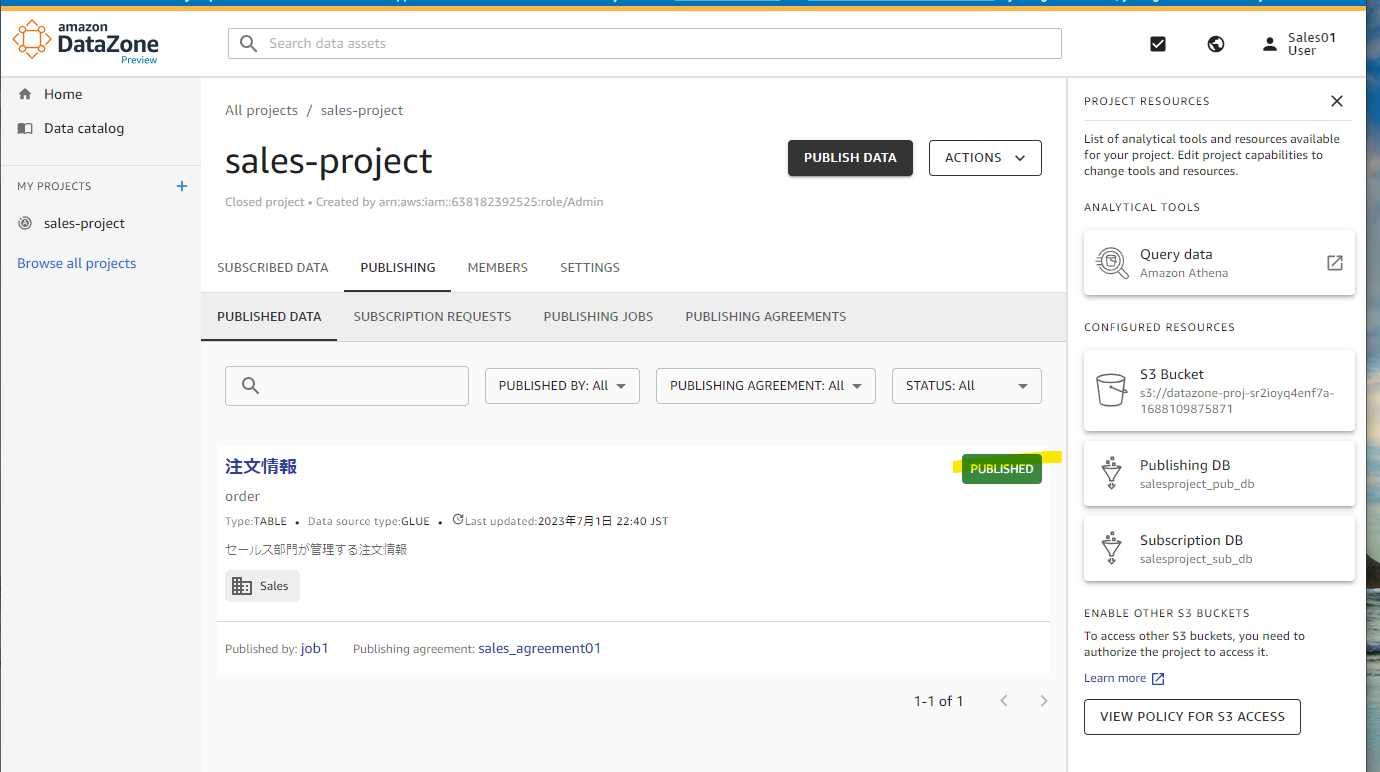Click the published data filter text box
The image size is (1380, 772).
347,386
